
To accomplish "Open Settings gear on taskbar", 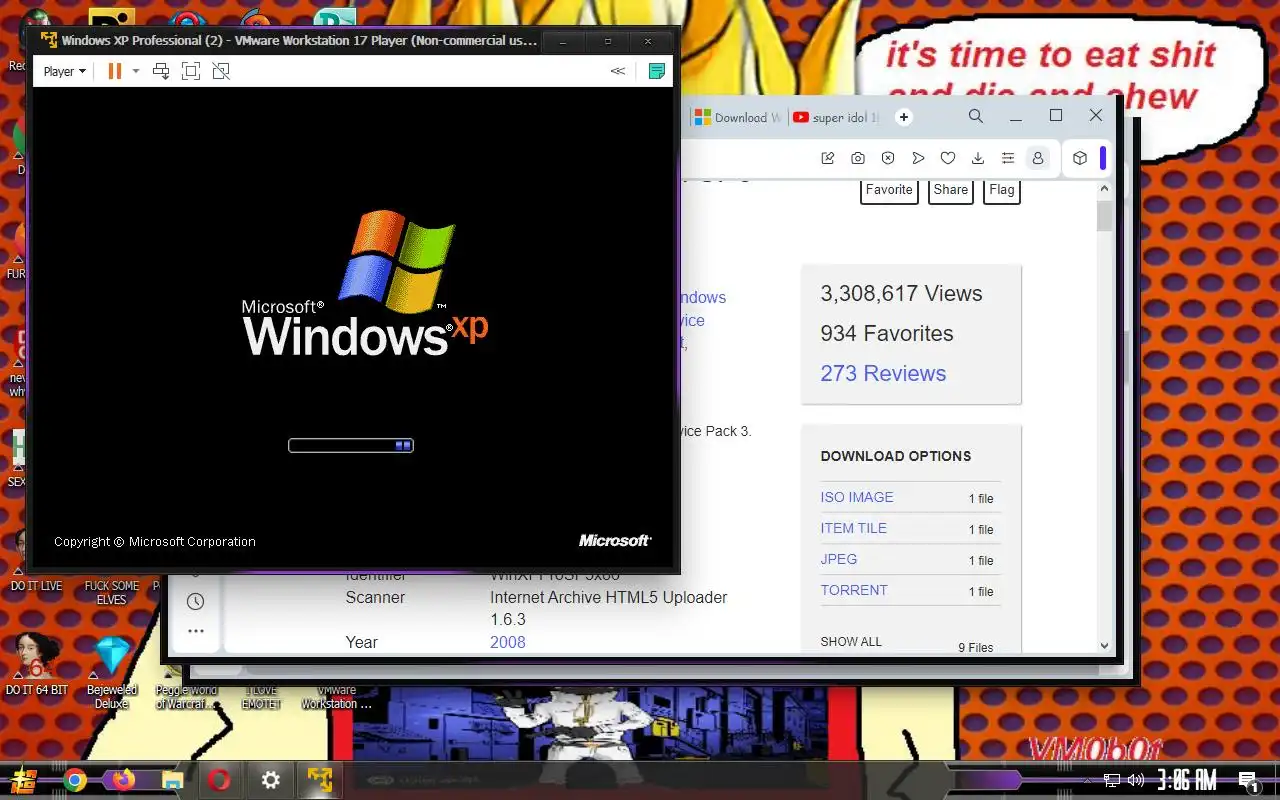I will coord(270,780).
